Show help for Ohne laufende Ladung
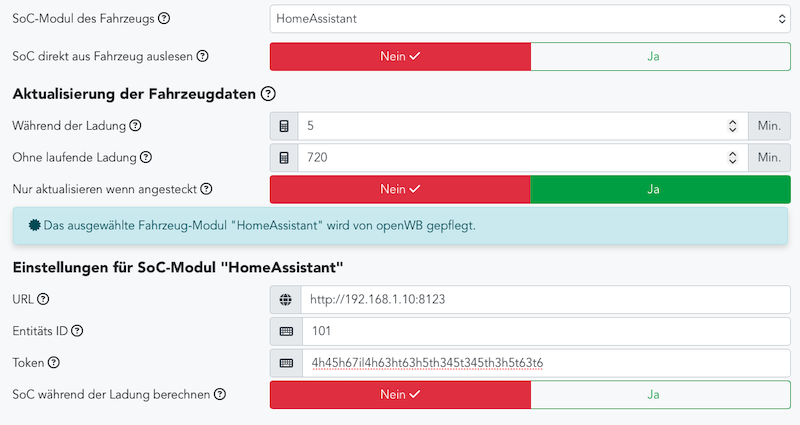 (x=146, y=157)
